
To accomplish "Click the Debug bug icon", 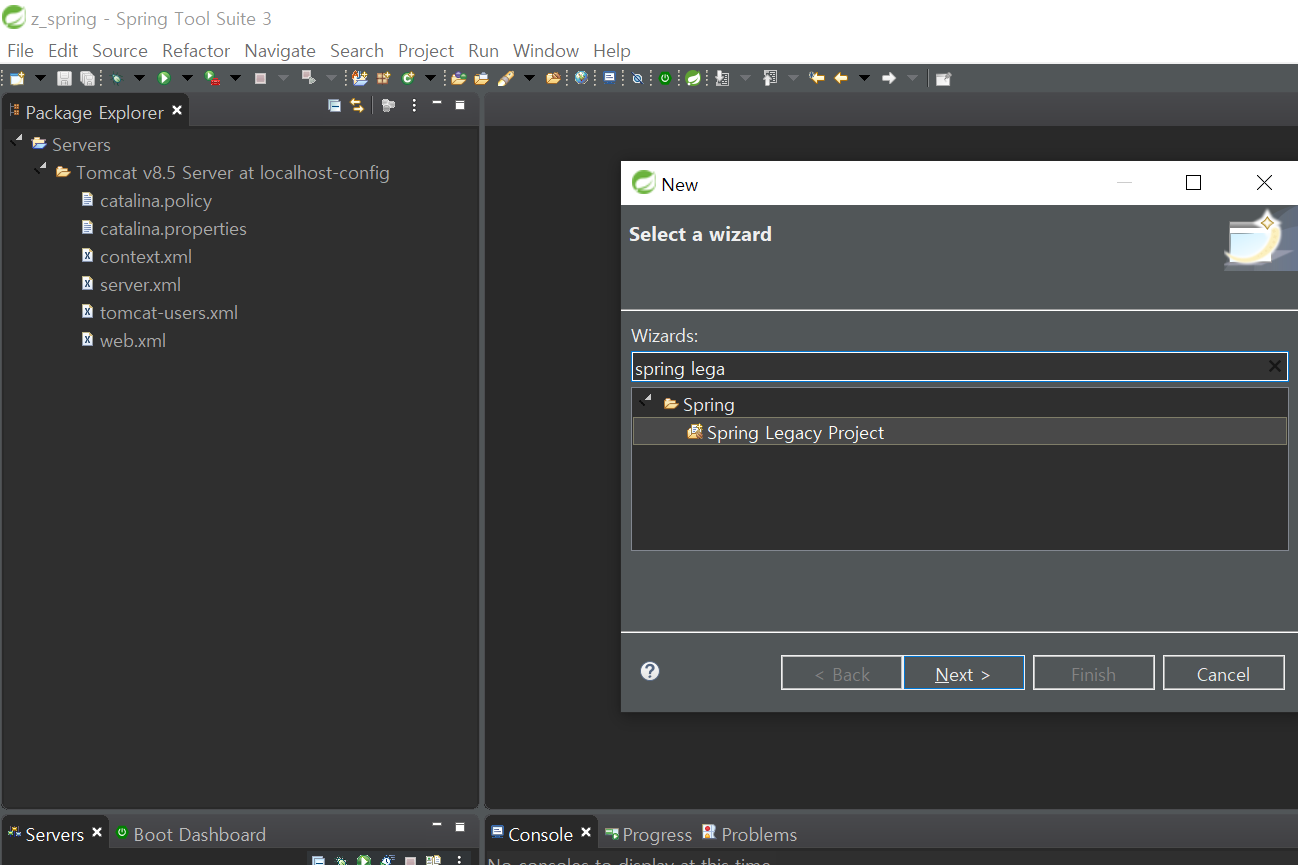I will click(x=117, y=78).
